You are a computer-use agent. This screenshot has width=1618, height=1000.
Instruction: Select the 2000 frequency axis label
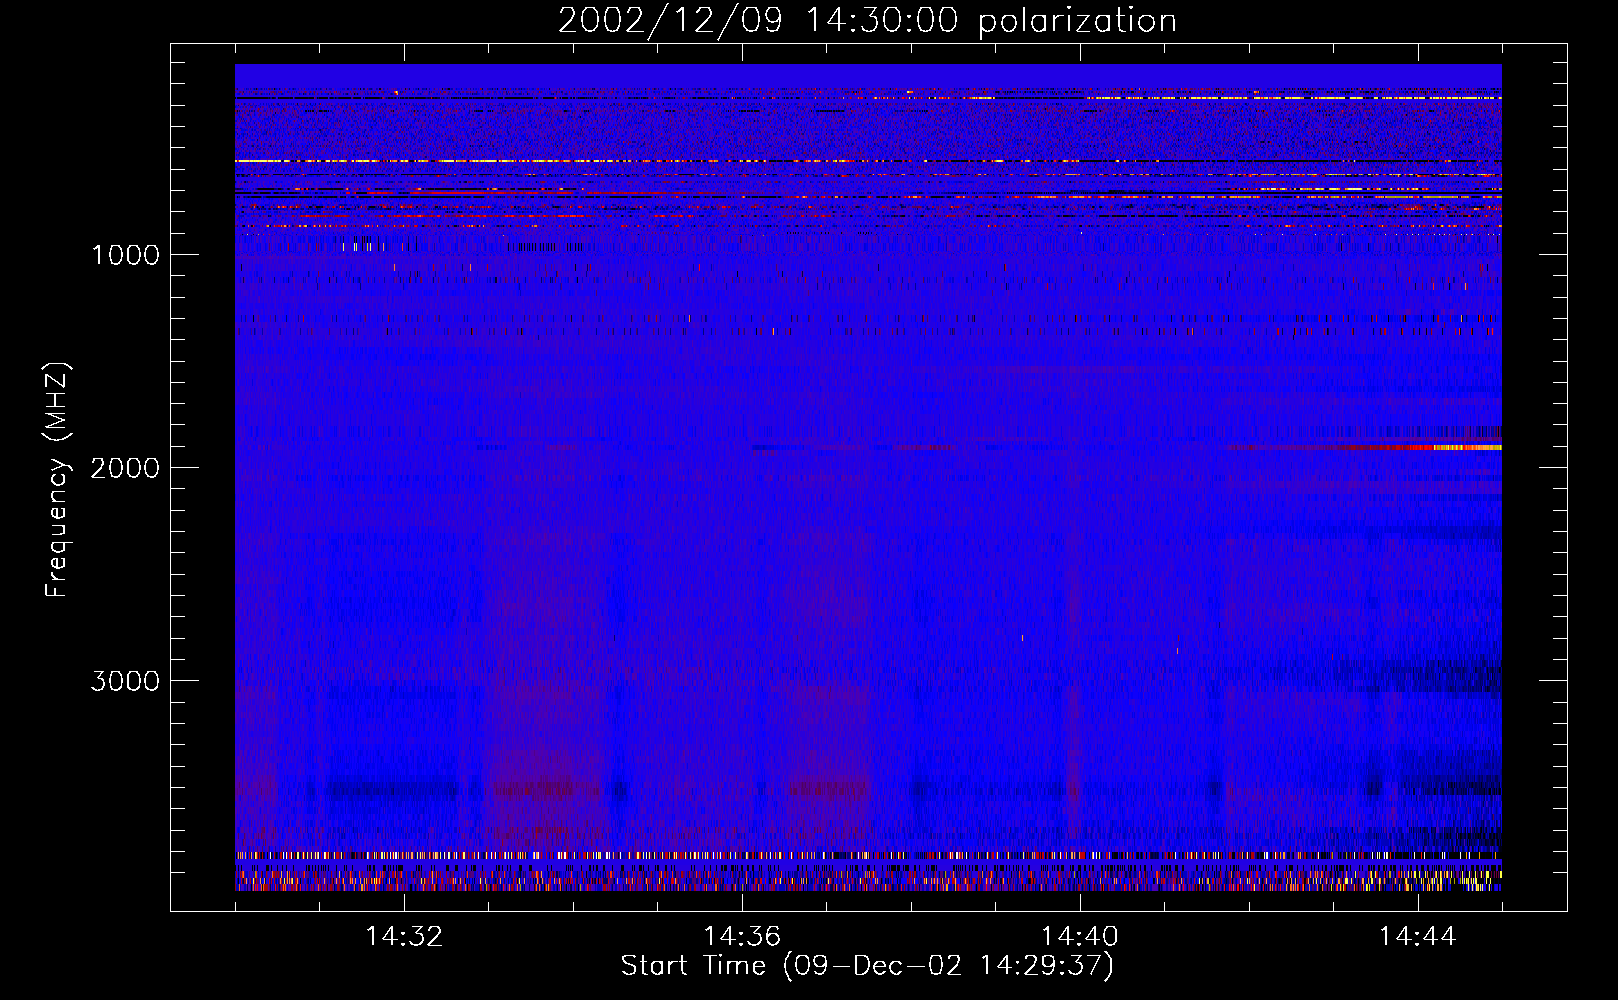tap(125, 468)
